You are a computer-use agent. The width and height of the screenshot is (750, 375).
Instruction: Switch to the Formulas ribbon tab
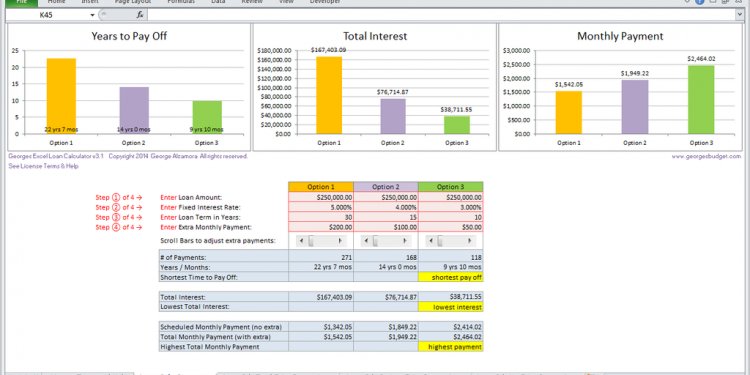181,2
